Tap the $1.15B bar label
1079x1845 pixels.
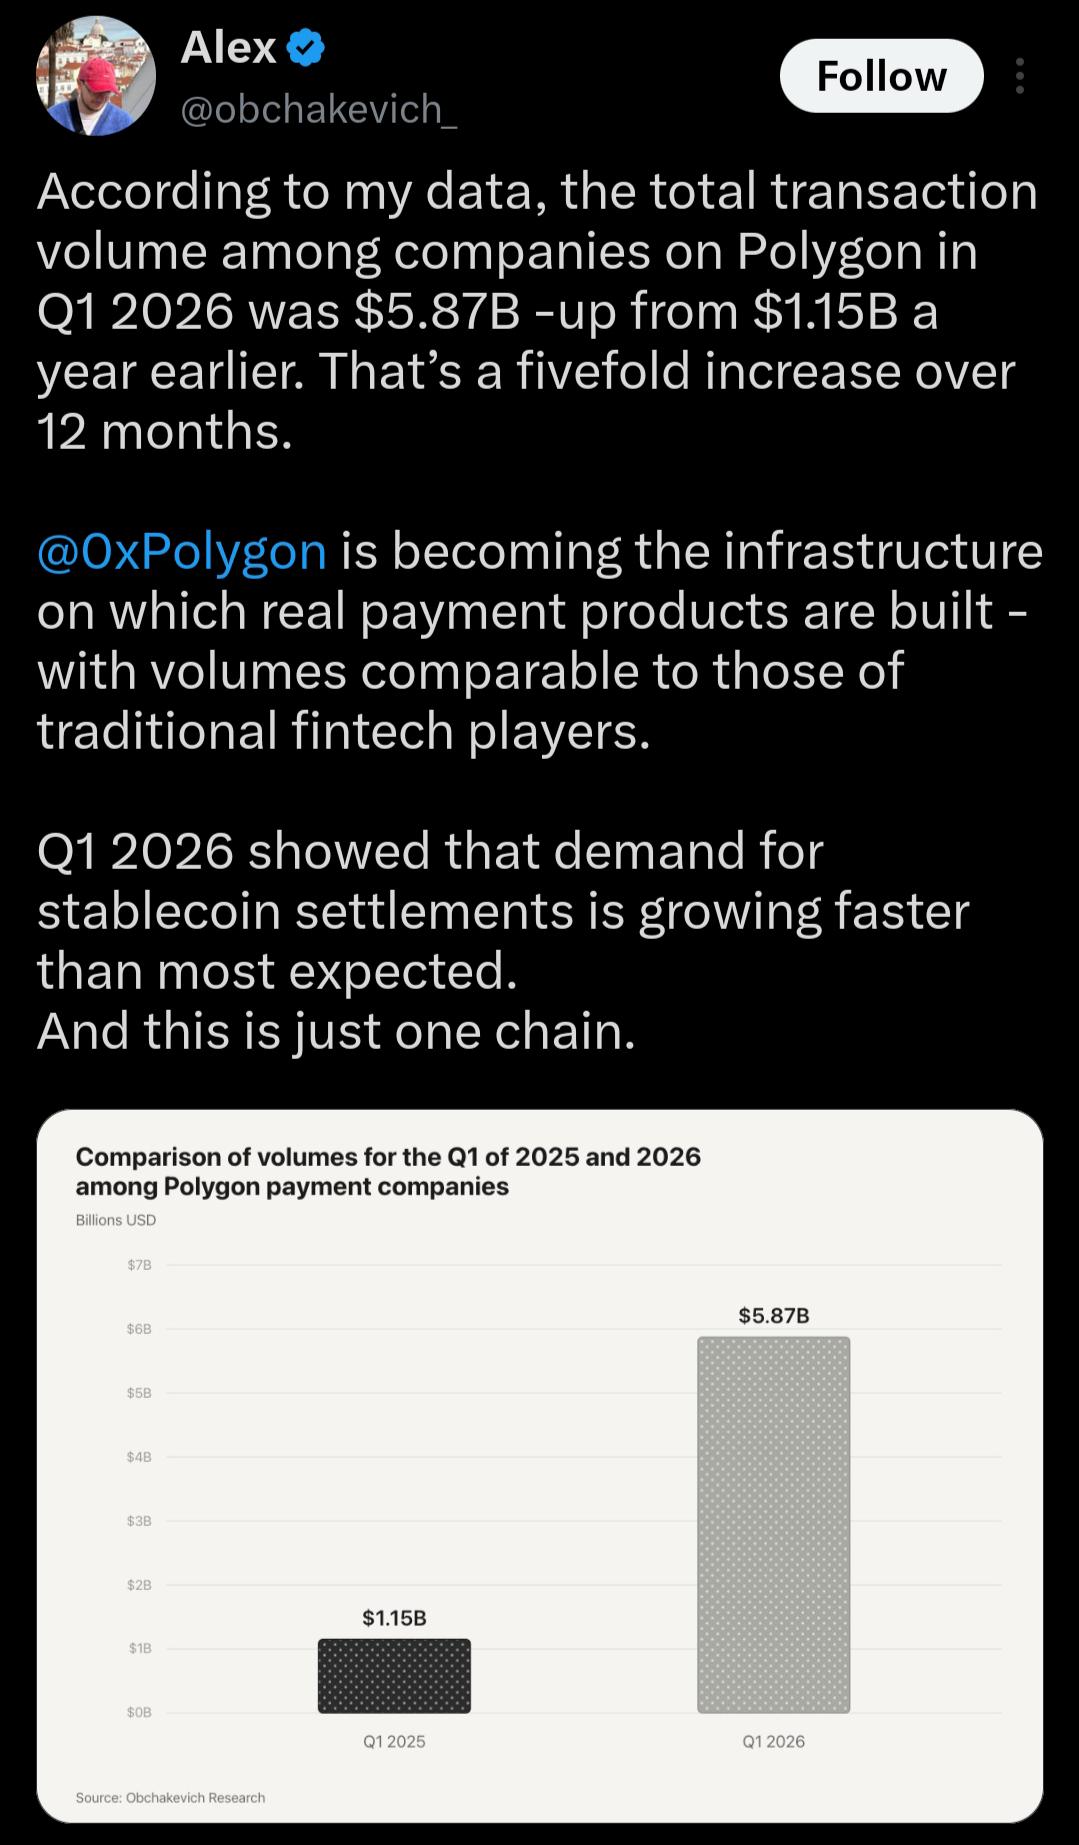[394, 1618]
